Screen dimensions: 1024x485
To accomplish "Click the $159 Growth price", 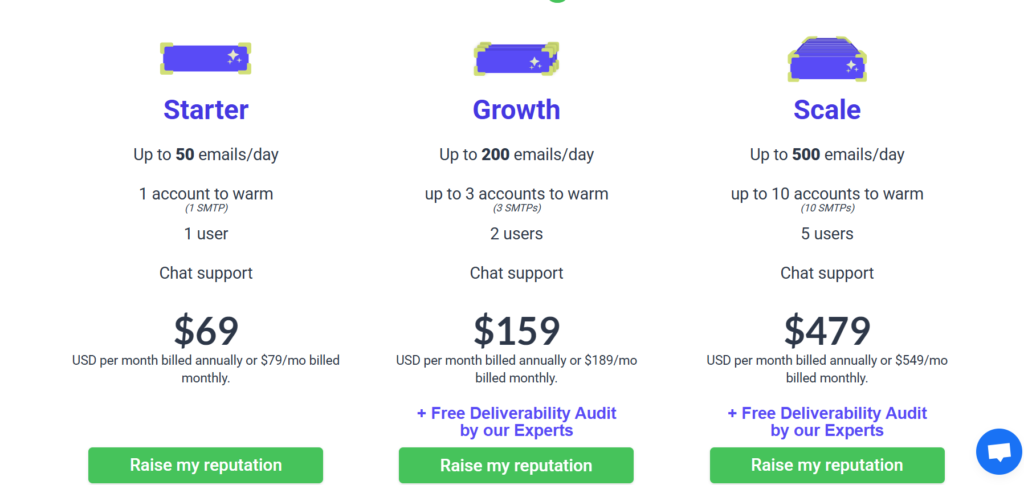I will (517, 331).
